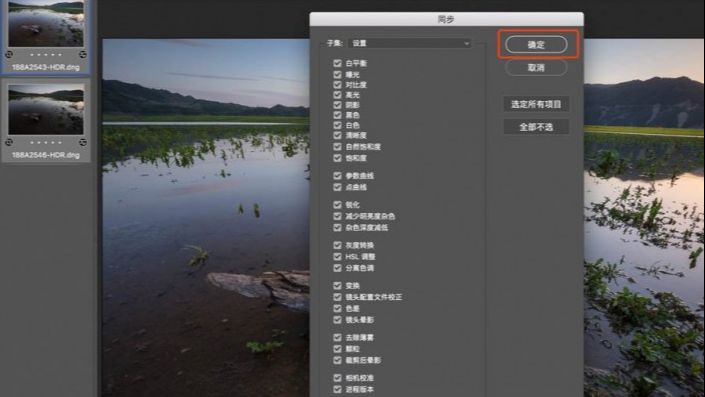Toggle the 白色 (Whites) checkbox
This screenshot has width=705, height=397.
pyautogui.click(x=338, y=125)
